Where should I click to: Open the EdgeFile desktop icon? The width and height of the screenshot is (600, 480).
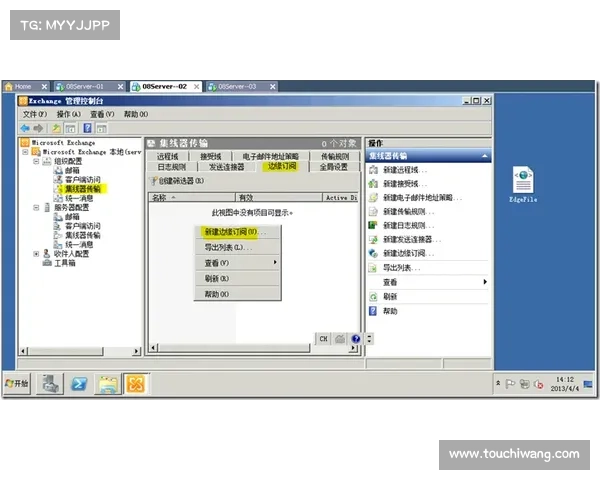[523, 184]
